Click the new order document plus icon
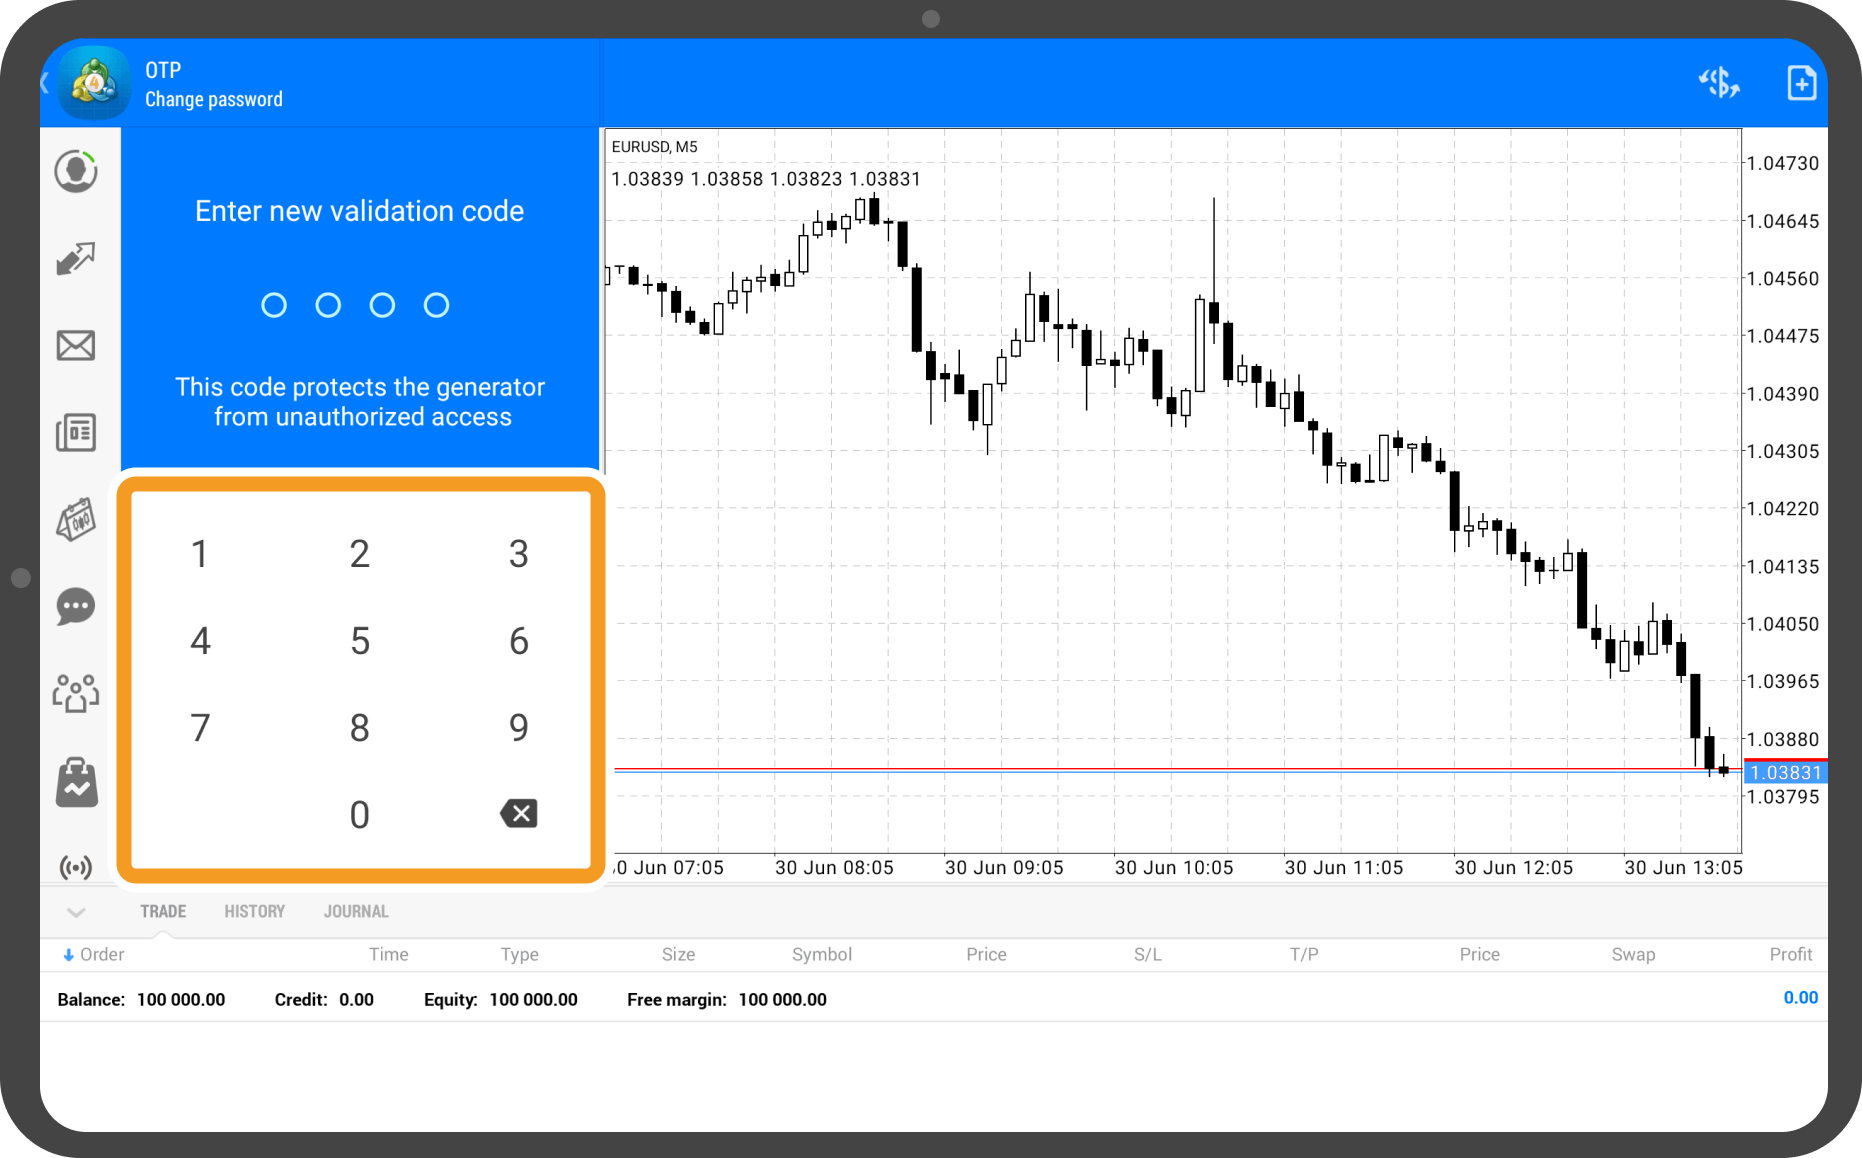Viewport: 1862px width, 1158px height. click(1801, 83)
